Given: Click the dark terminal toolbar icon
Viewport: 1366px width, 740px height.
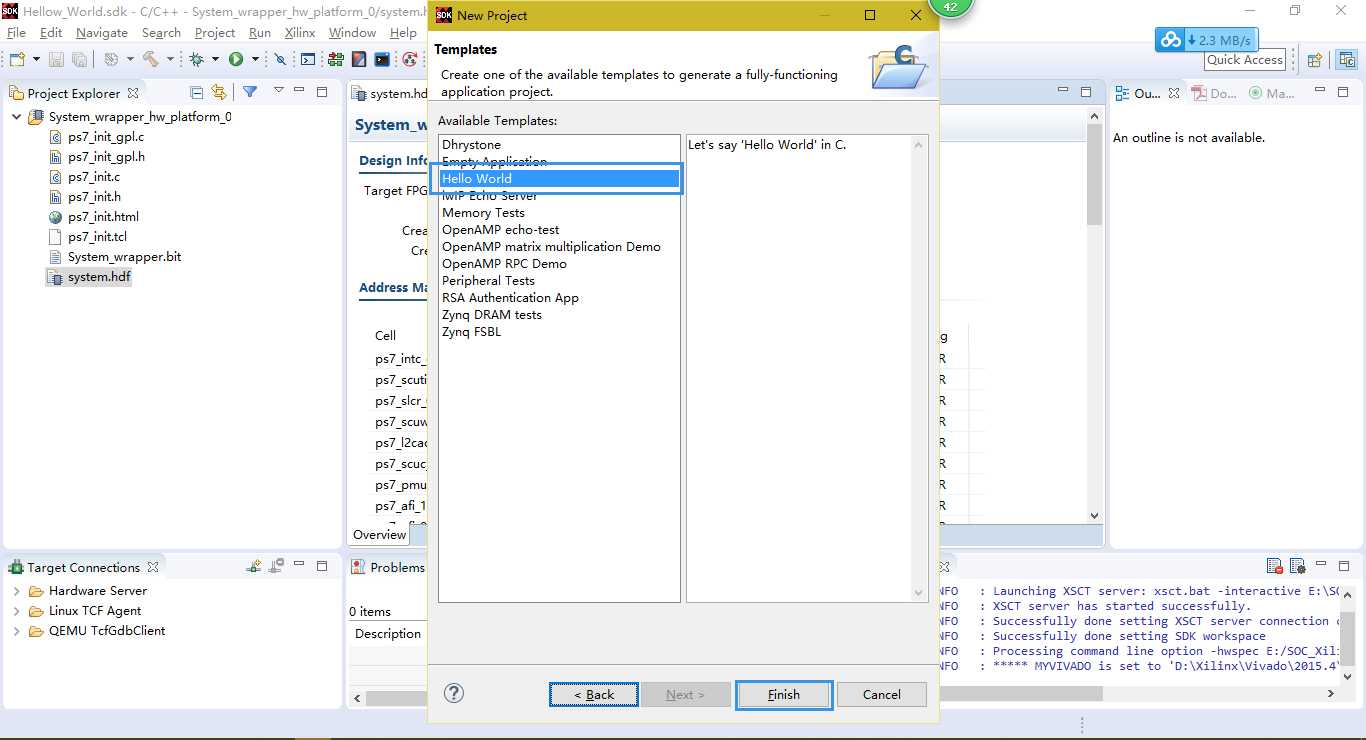Looking at the screenshot, I should (x=382, y=60).
